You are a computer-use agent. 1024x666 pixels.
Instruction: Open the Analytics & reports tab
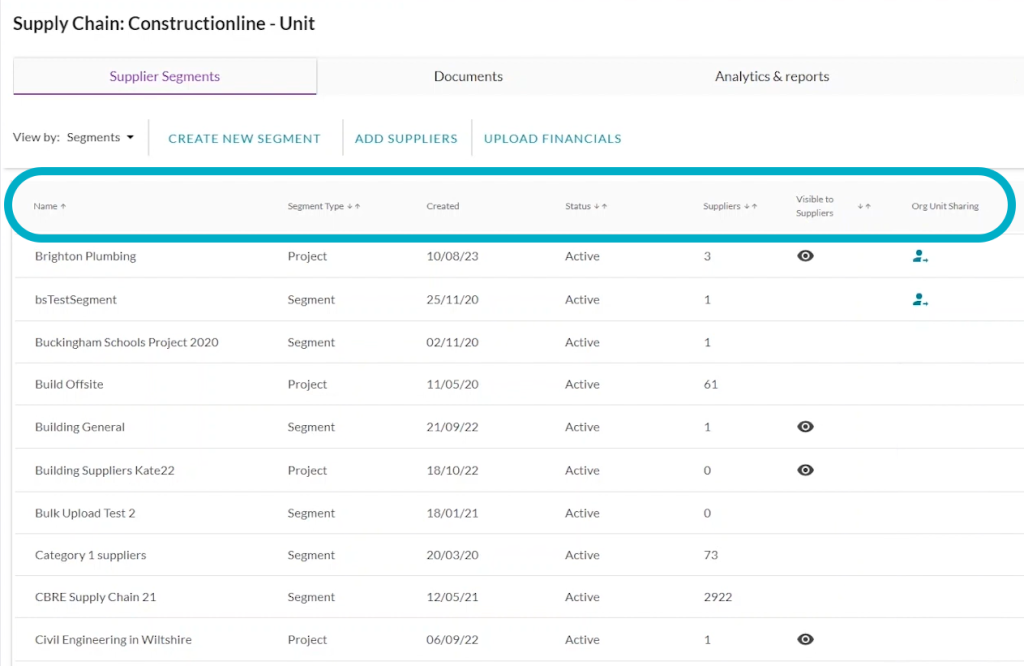771,76
